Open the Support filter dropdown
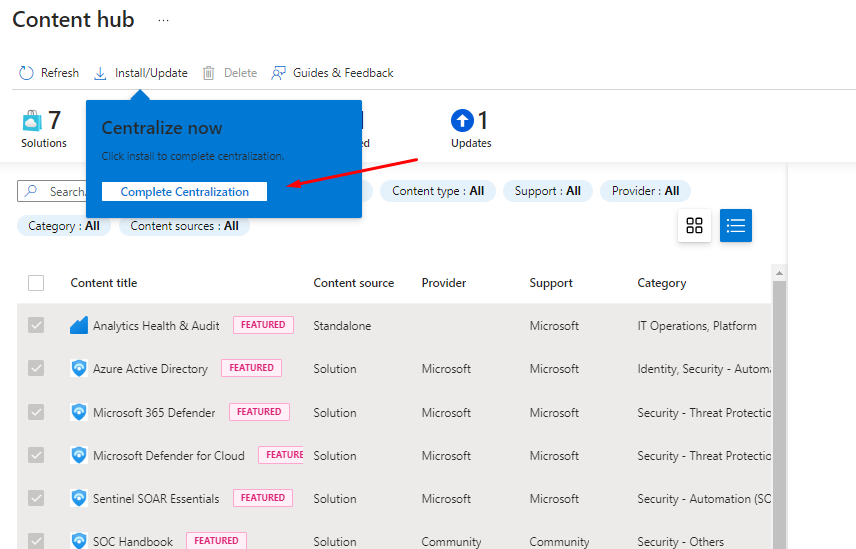856x549 pixels. point(547,191)
